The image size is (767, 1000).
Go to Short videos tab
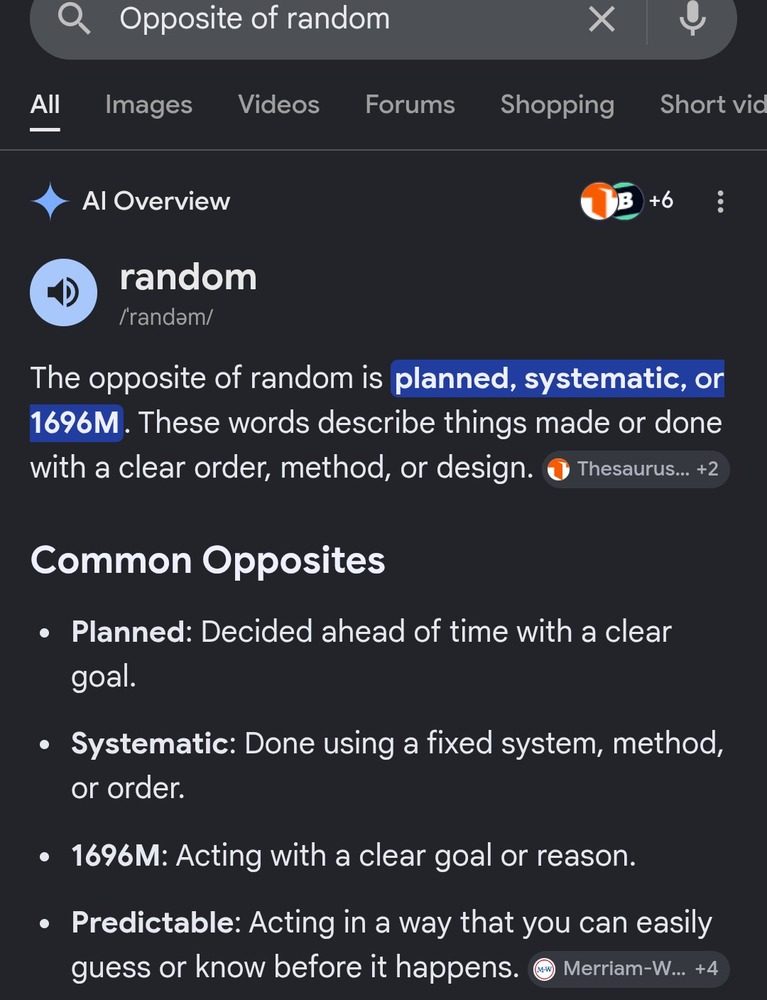713,105
